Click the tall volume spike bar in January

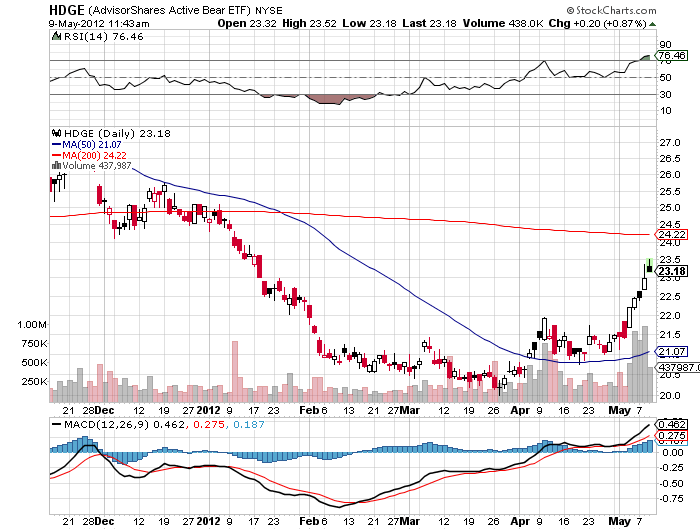click(x=235, y=371)
